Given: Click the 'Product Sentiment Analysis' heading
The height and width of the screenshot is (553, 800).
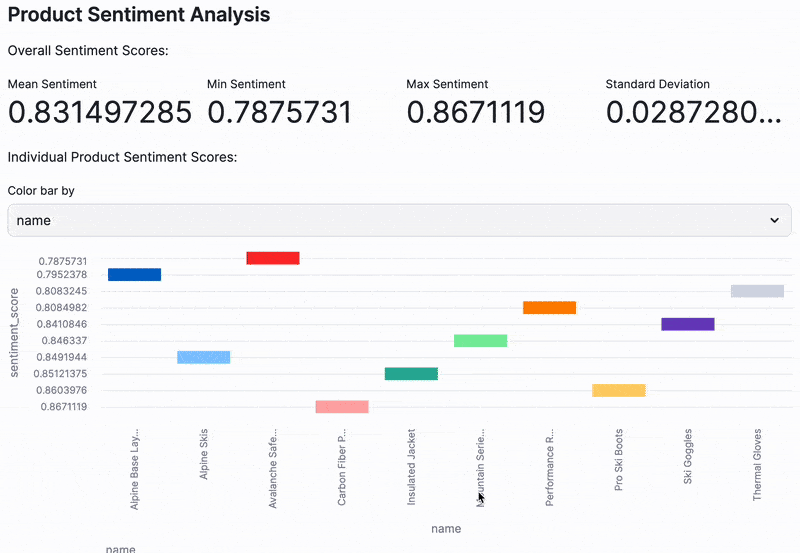Looking at the screenshot, I should [x=139, y=15].
